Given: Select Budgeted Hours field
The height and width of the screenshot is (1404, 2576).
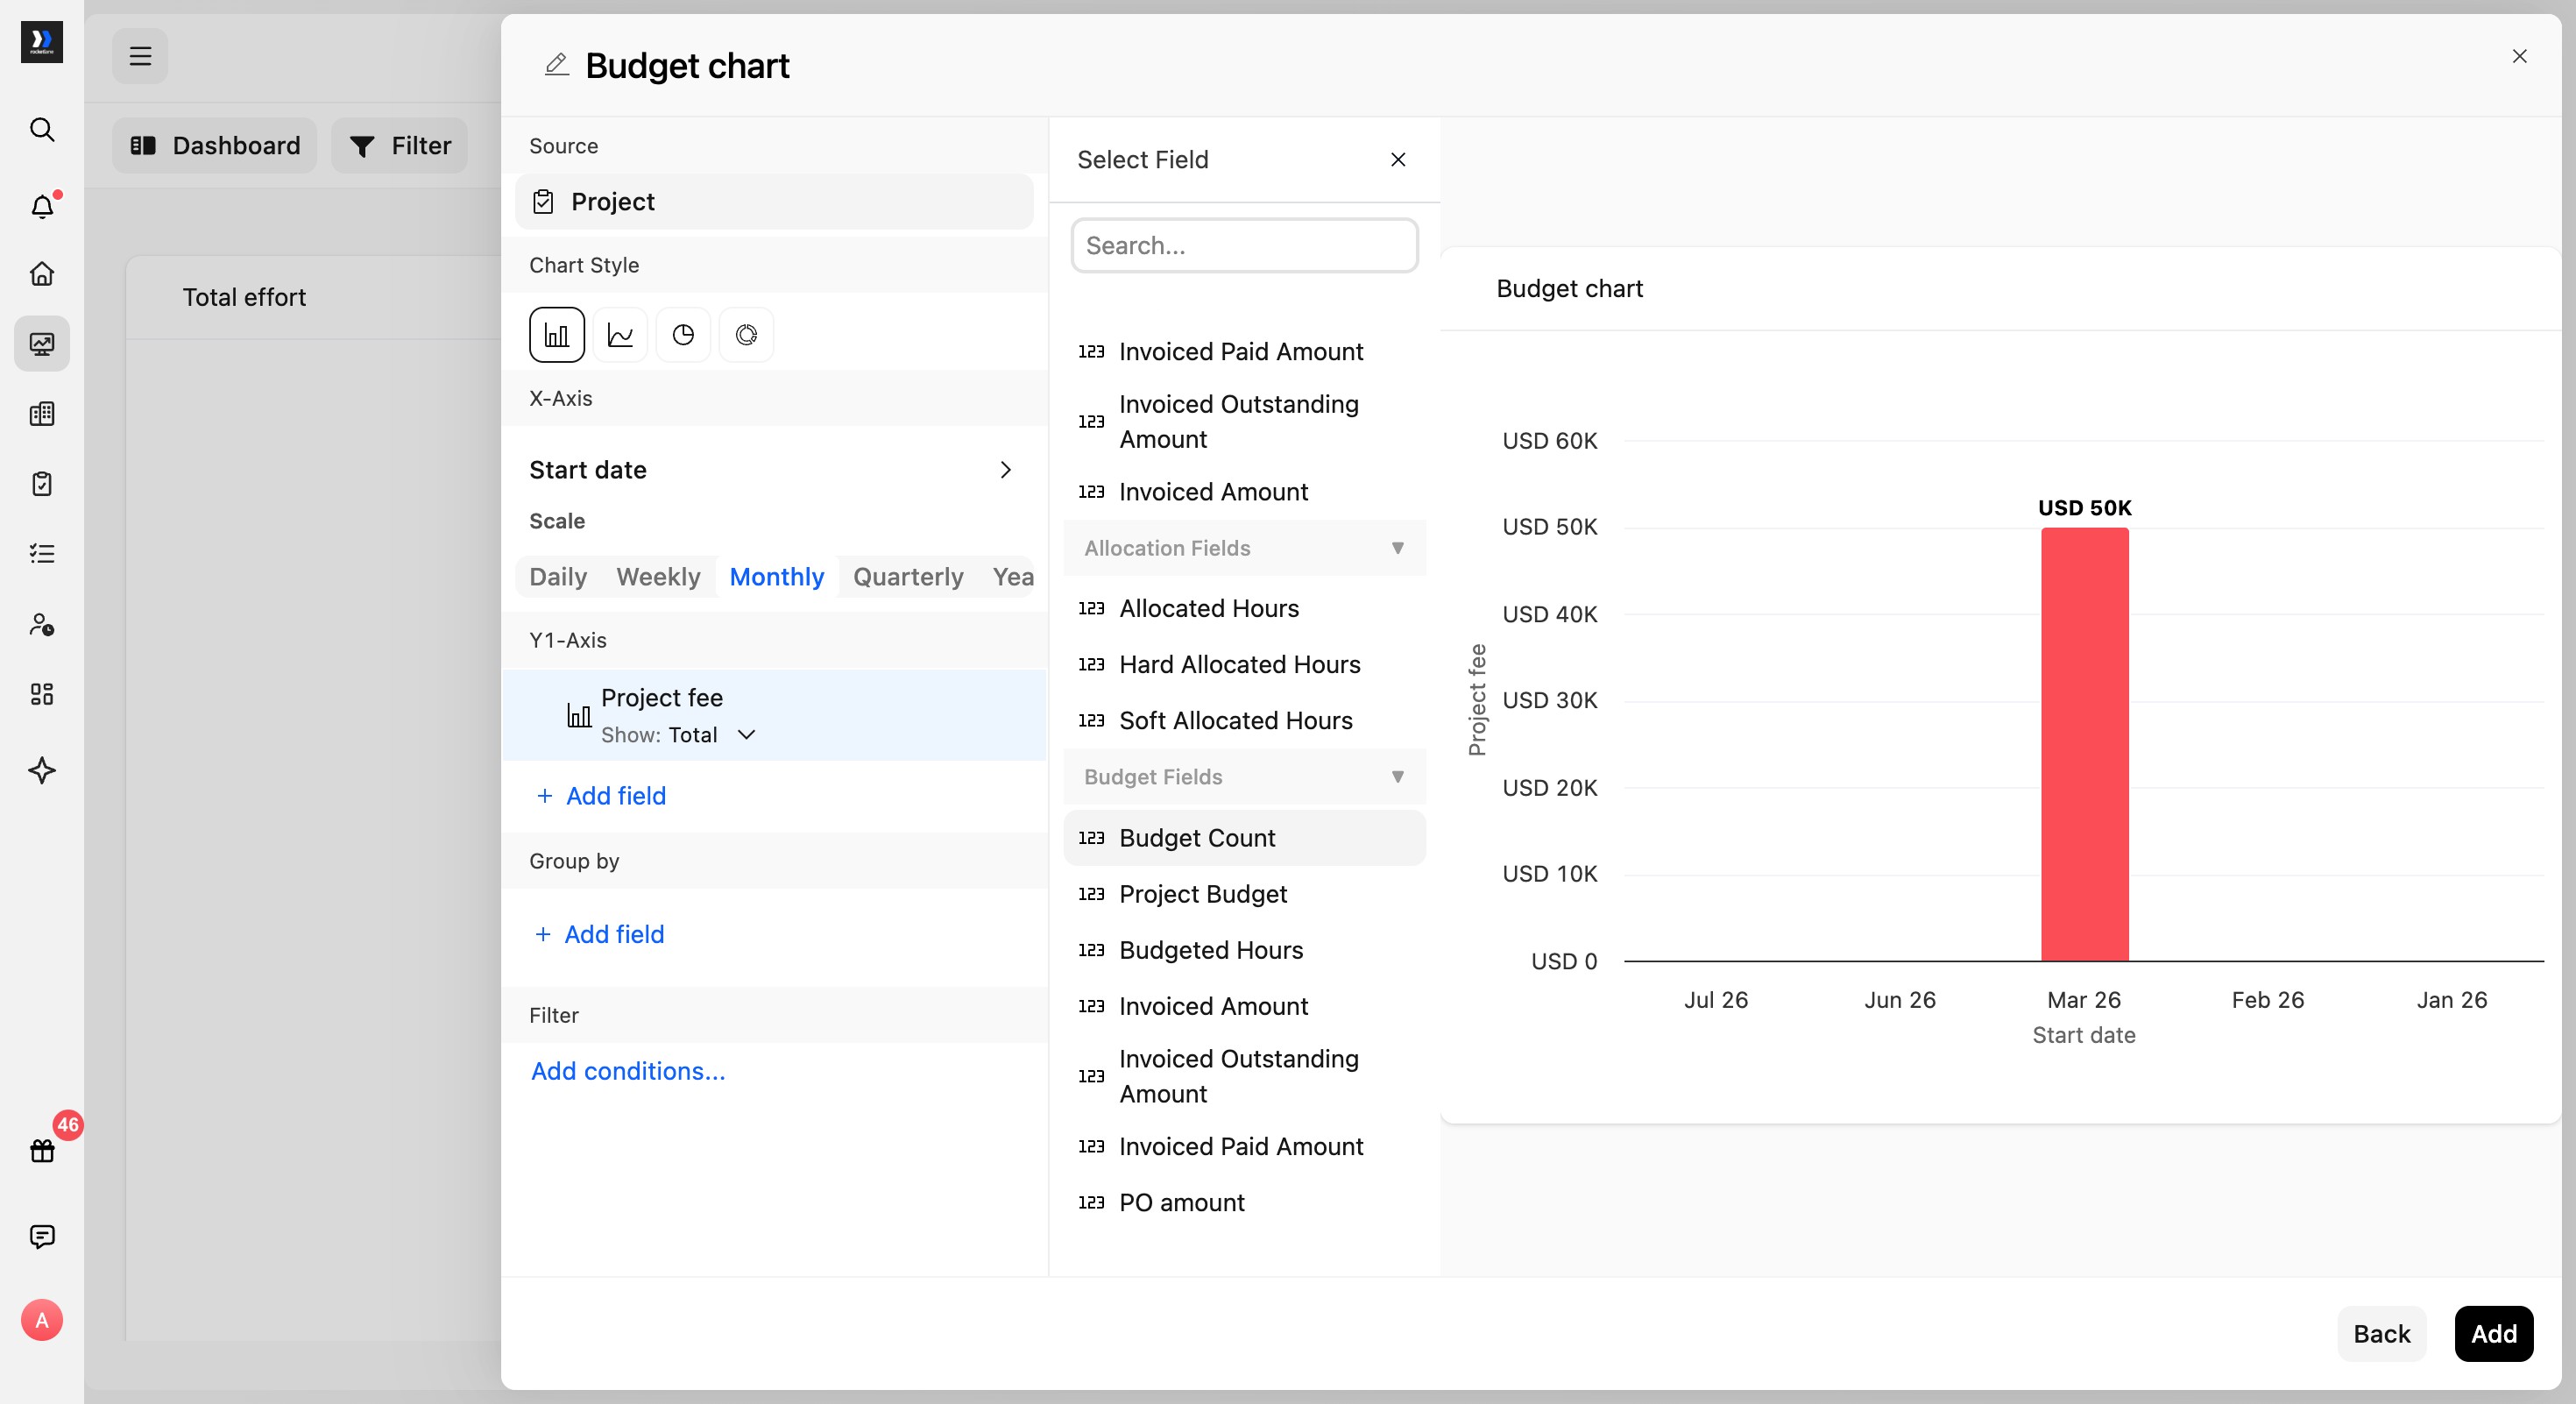Looking at the screenshot, I should tap(1244, 950).
